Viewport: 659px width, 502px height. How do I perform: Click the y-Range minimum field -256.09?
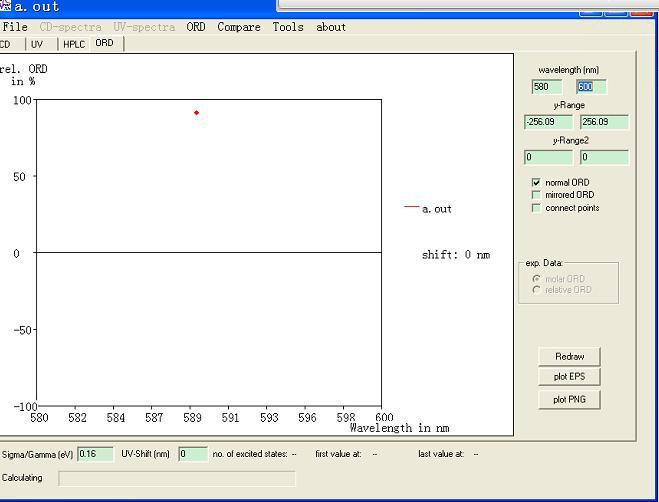(548, 122)
